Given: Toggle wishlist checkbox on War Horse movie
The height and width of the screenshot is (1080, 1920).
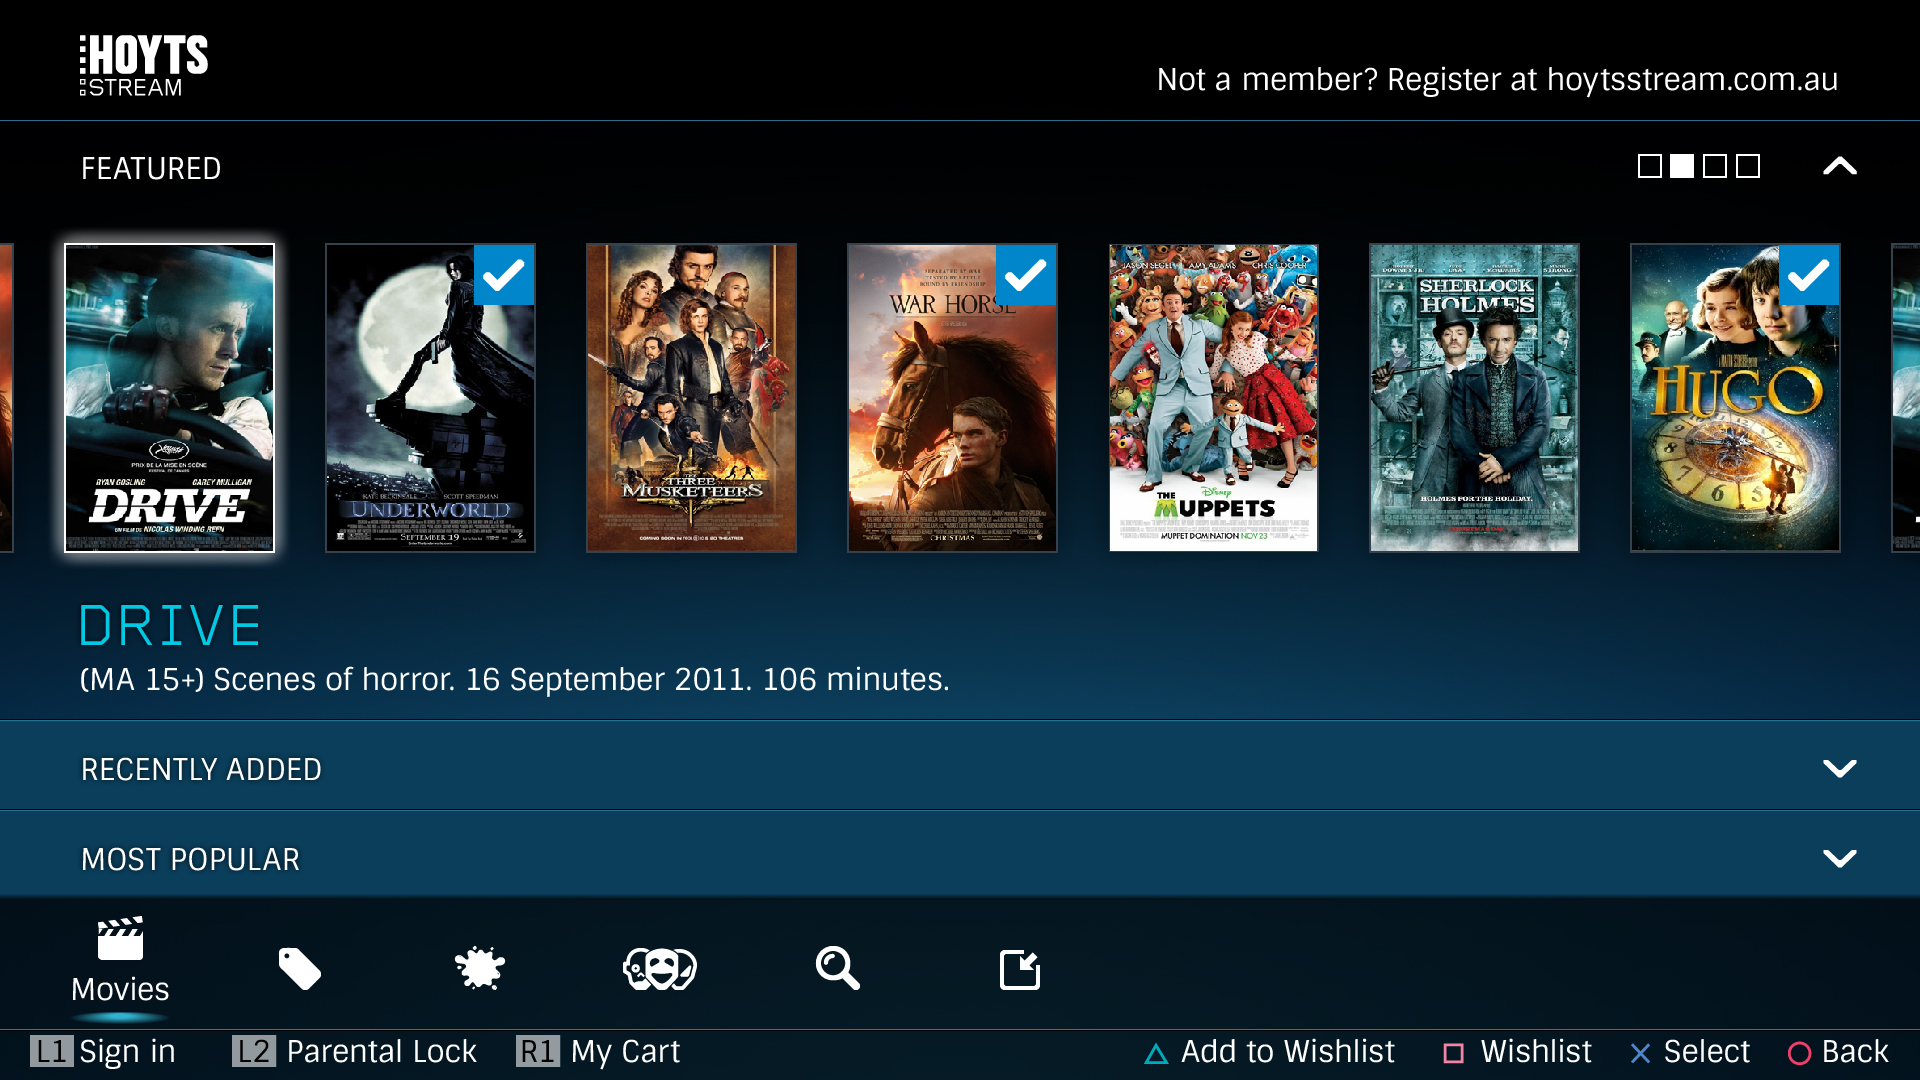Looking at the screenshot, I should pyautogui.click(x=1025, y=274).
